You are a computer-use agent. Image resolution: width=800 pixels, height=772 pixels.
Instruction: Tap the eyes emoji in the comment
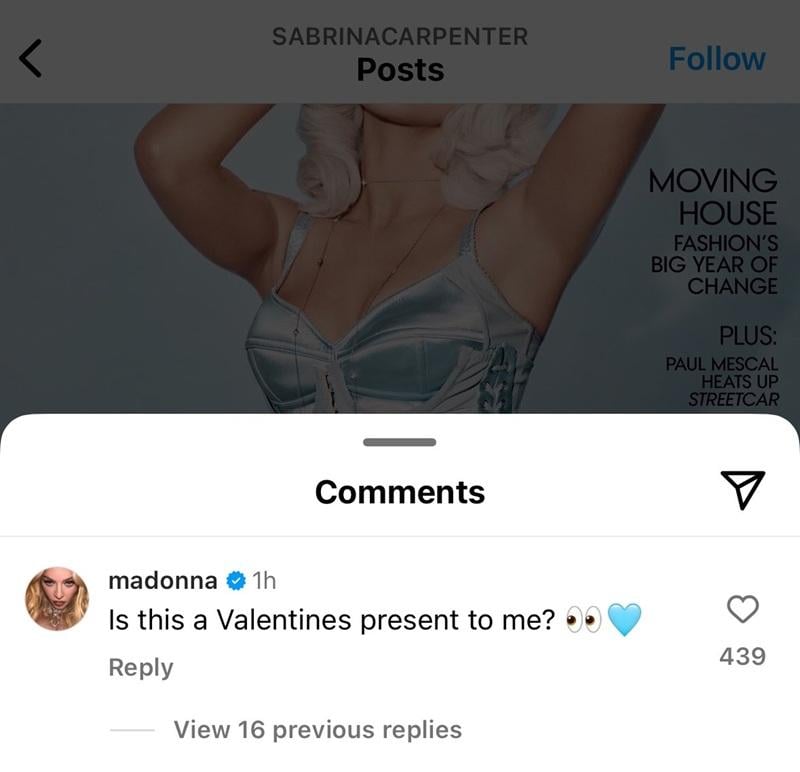coord(584,620)
